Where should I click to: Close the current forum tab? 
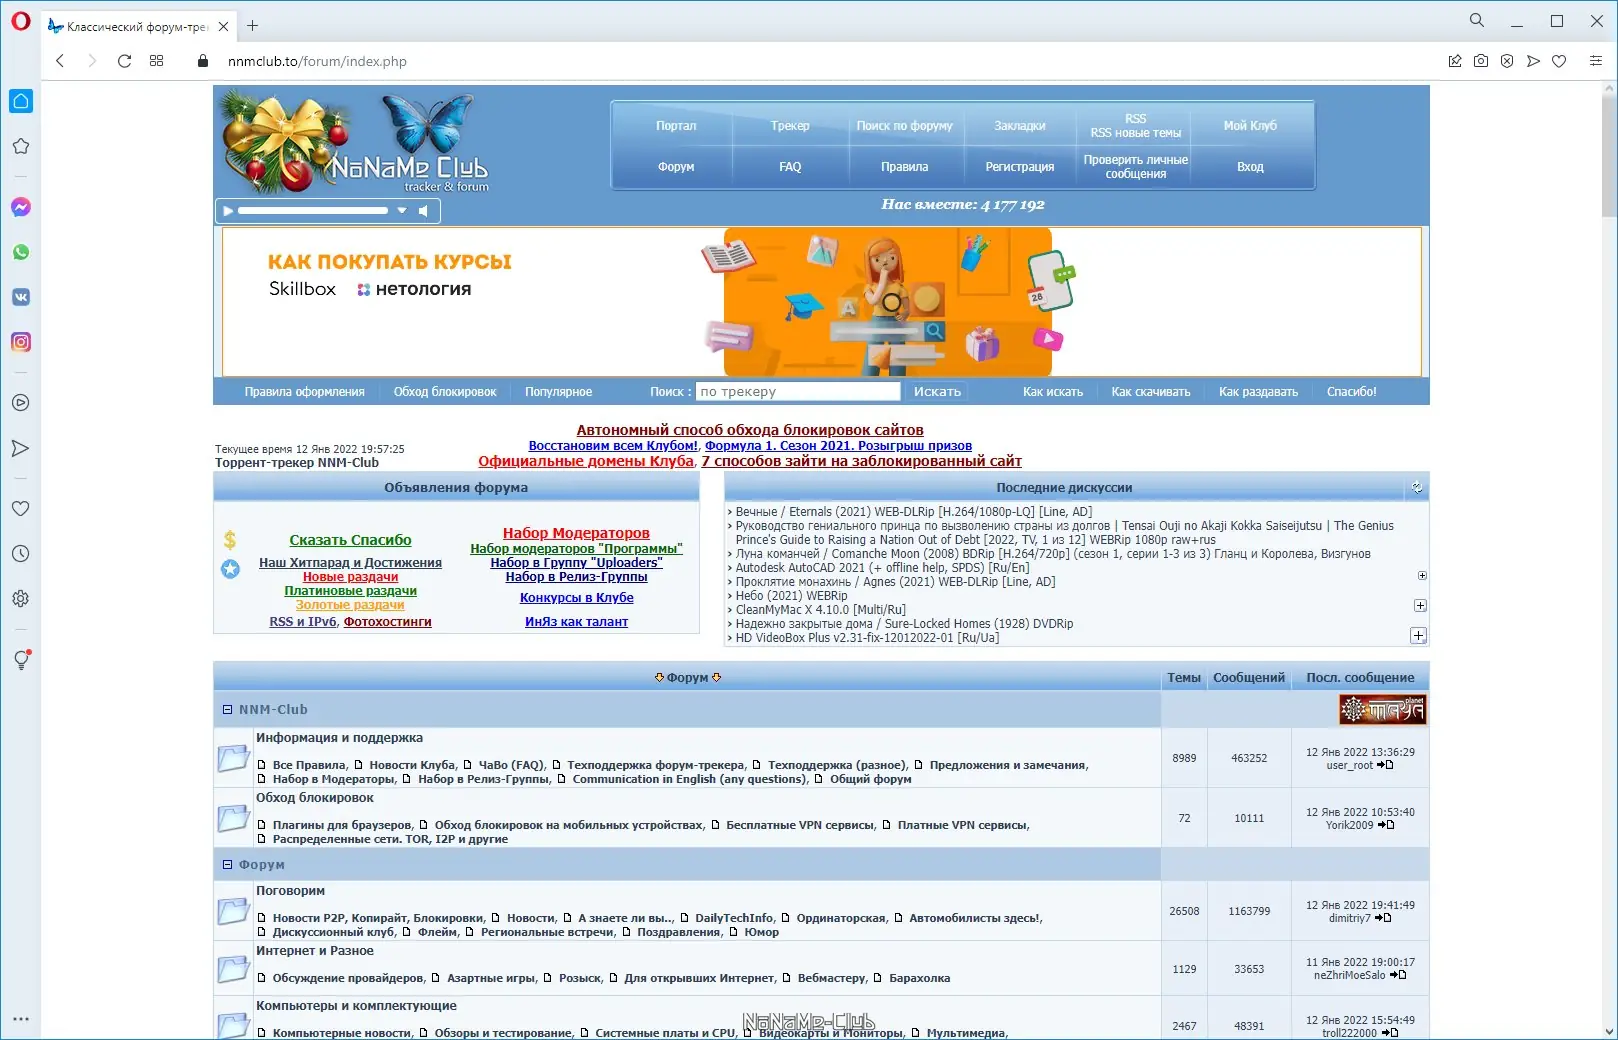pyautogui.click(x=223, y=26)
